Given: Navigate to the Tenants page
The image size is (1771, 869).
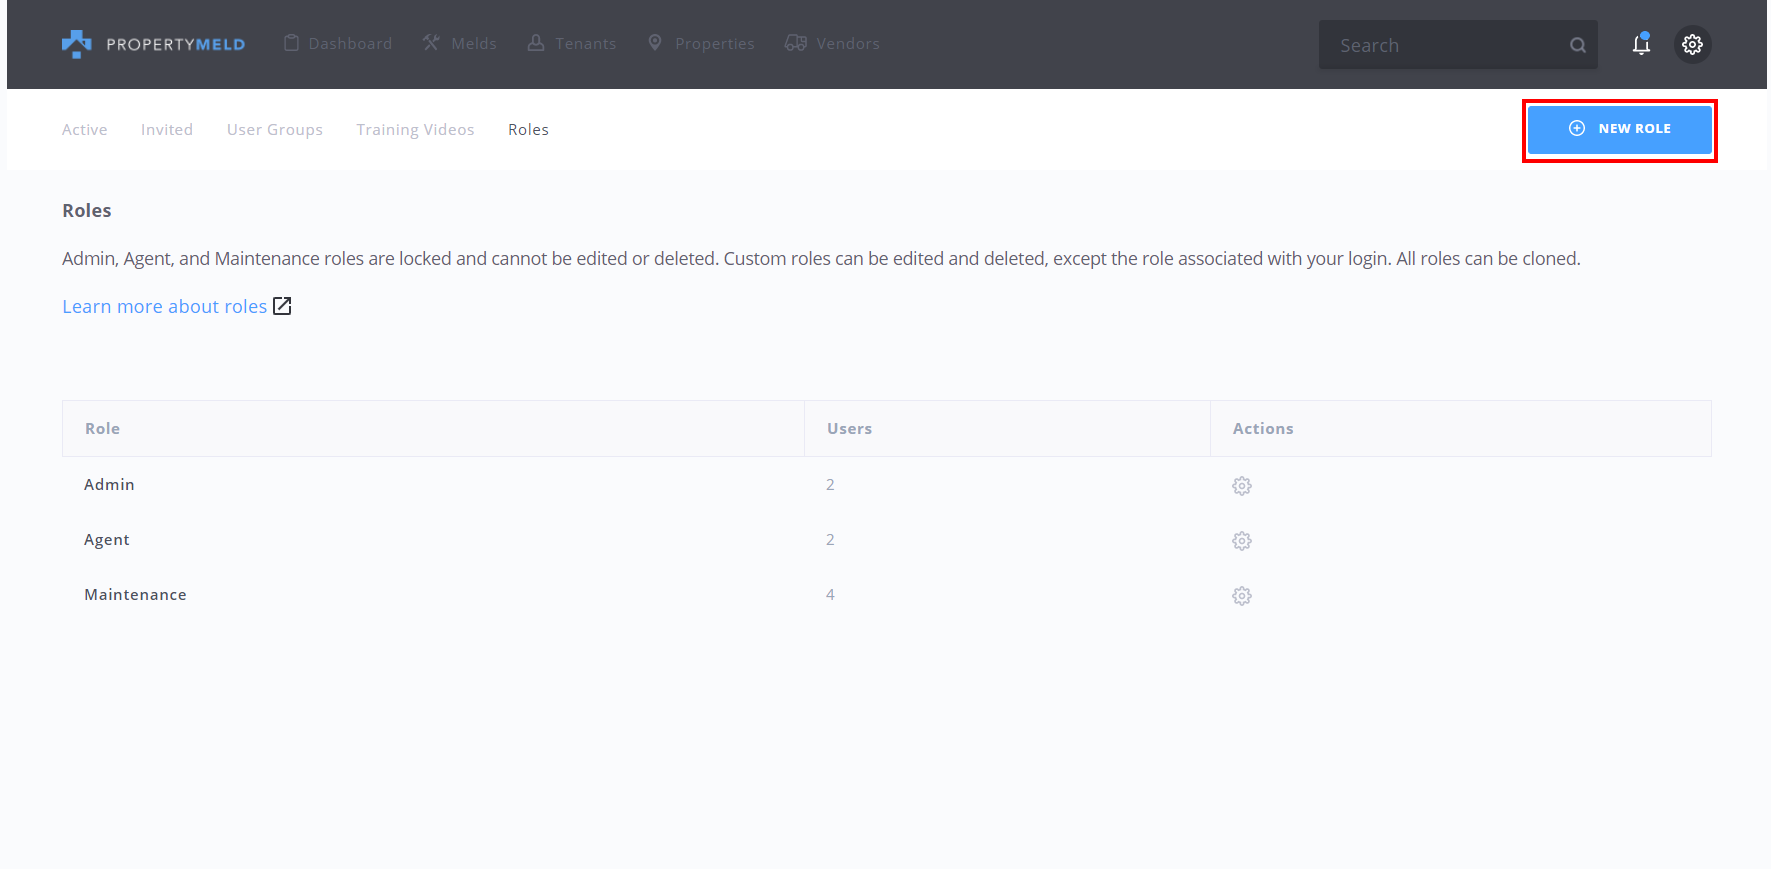Looking at the screenshot, I should click(x=572, y=44).
